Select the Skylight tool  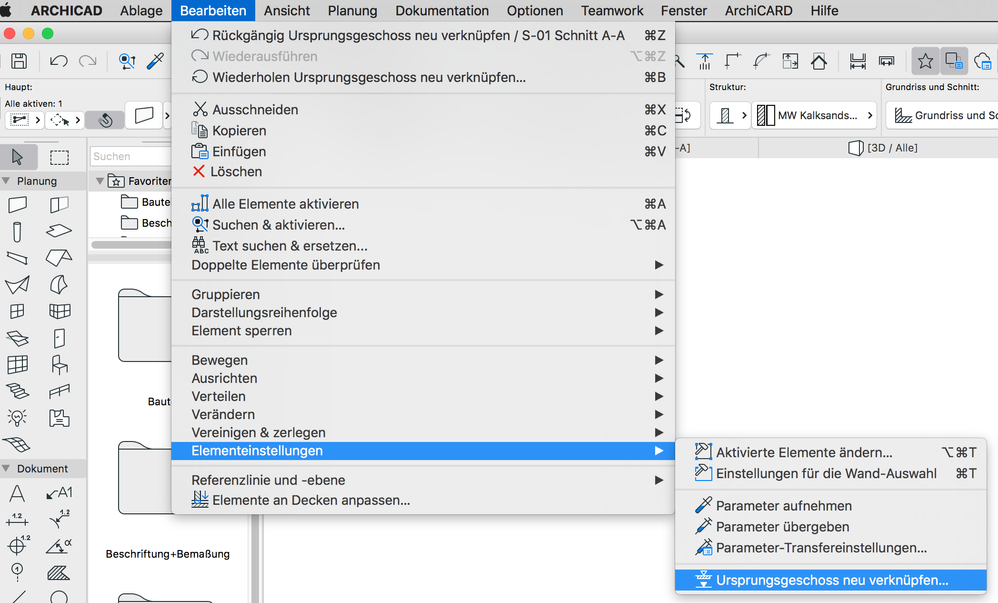coord(17,338)
